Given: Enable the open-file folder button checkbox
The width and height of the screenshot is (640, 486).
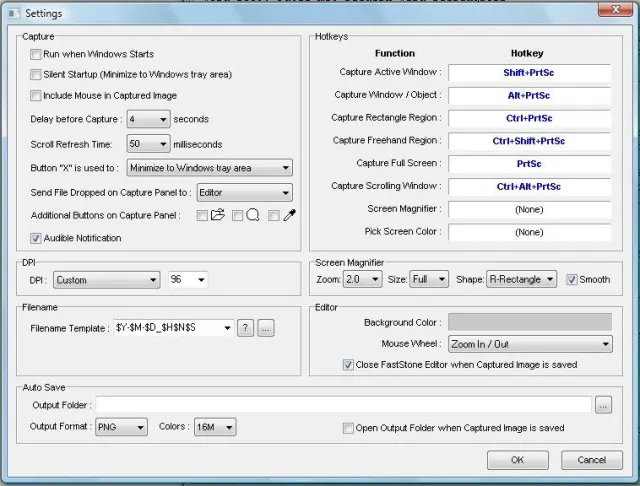Looking at the screenshot, I should (x=203, y=215).
